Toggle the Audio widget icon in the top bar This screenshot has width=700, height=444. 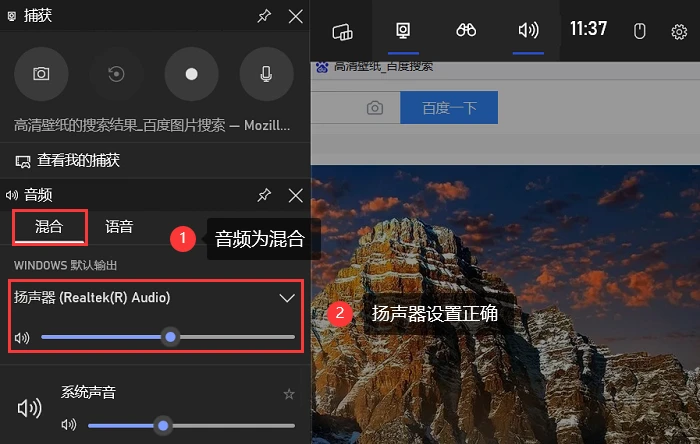(x=528, y=30)
